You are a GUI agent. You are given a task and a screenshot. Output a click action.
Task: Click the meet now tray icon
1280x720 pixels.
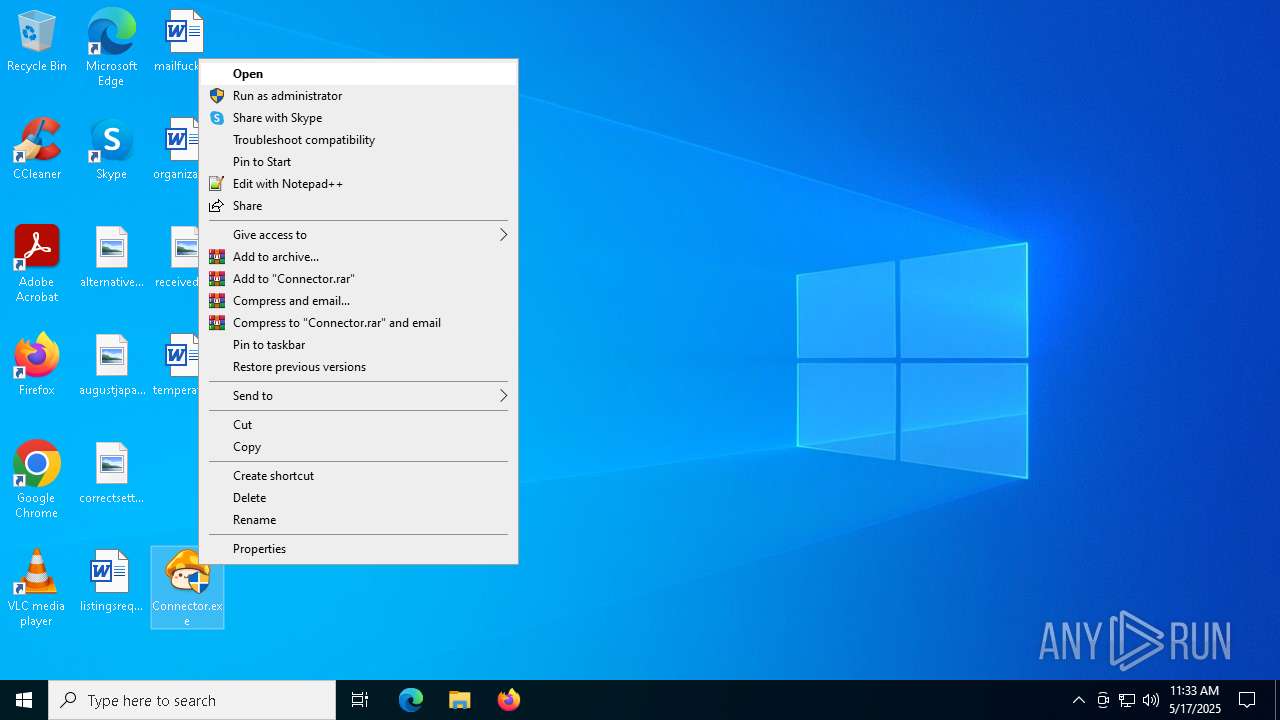pos(1103,700)
